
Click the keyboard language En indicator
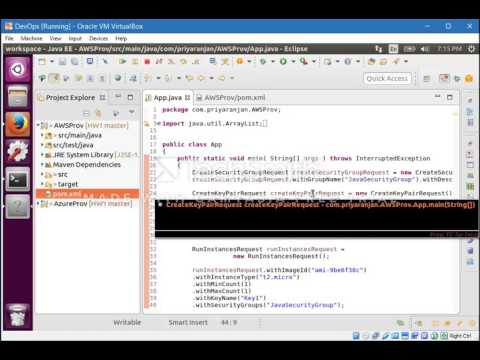tap(393, 49)
